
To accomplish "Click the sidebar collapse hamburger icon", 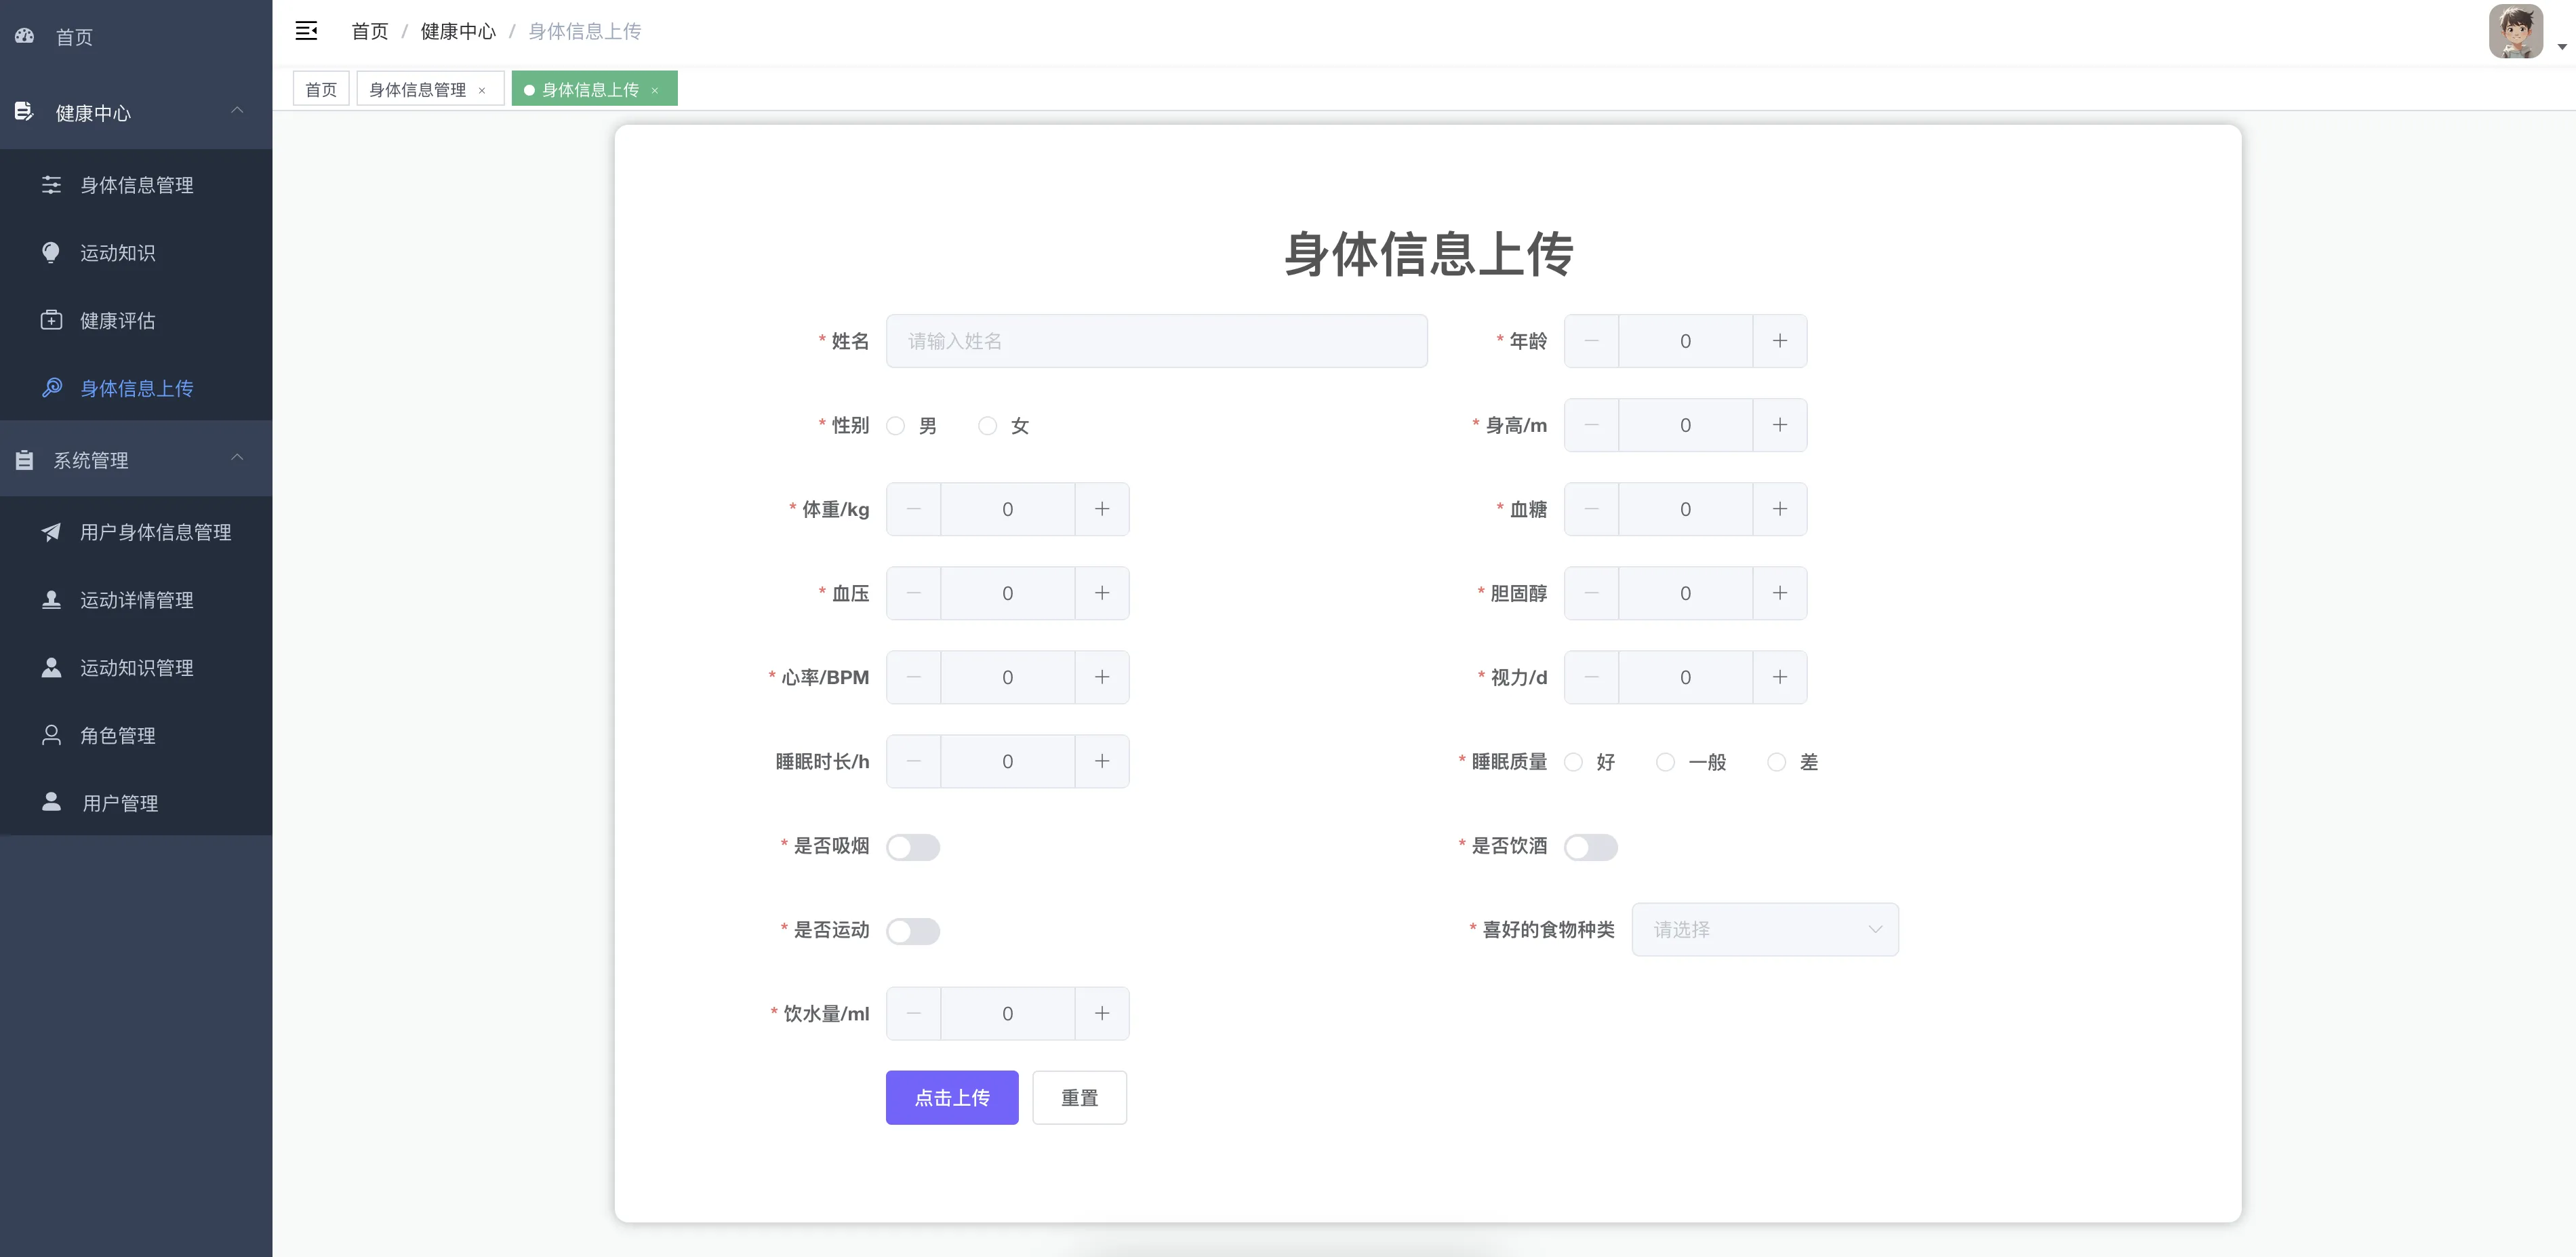I will point(306,31).
